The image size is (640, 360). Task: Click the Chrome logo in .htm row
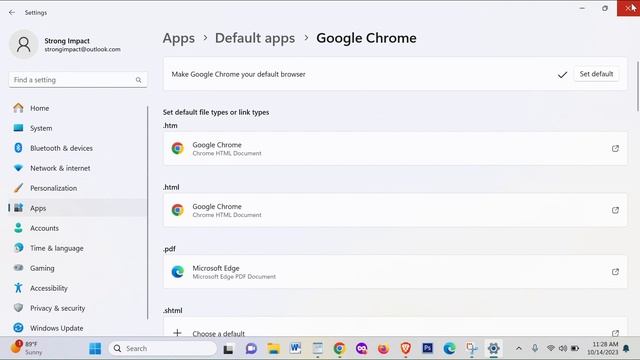[178, 148]
